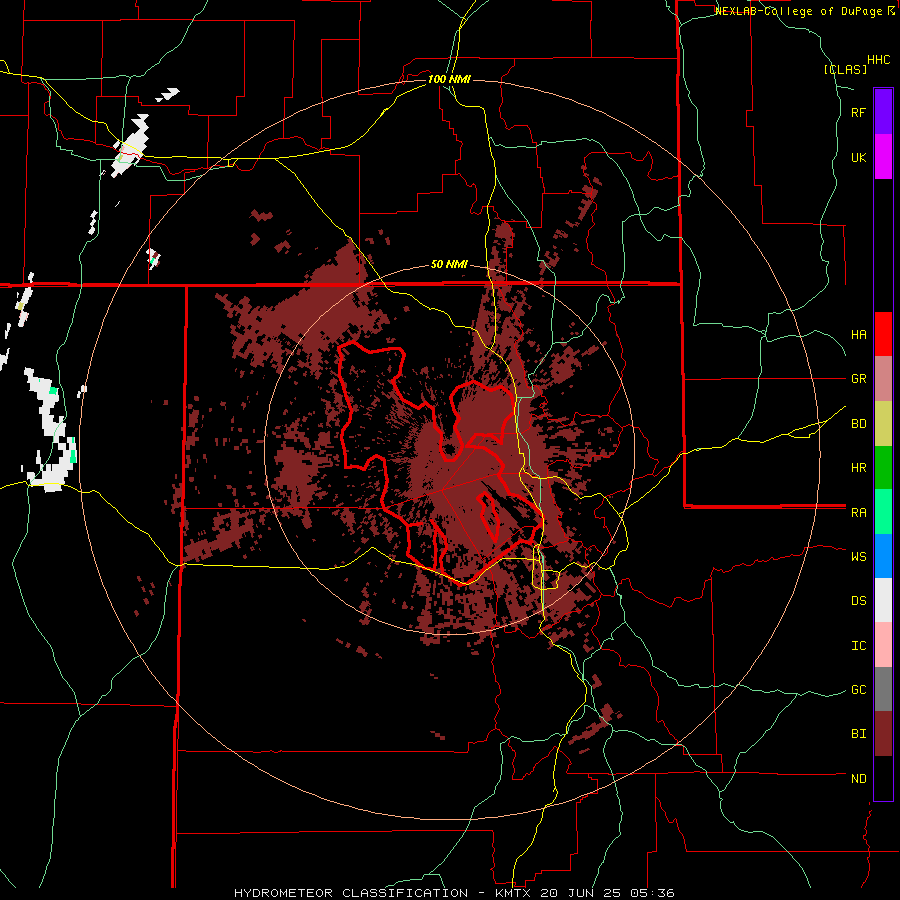Click the RA light green legend swatch
The width and height of the screenshot is (900, 900).
point(883,512)
